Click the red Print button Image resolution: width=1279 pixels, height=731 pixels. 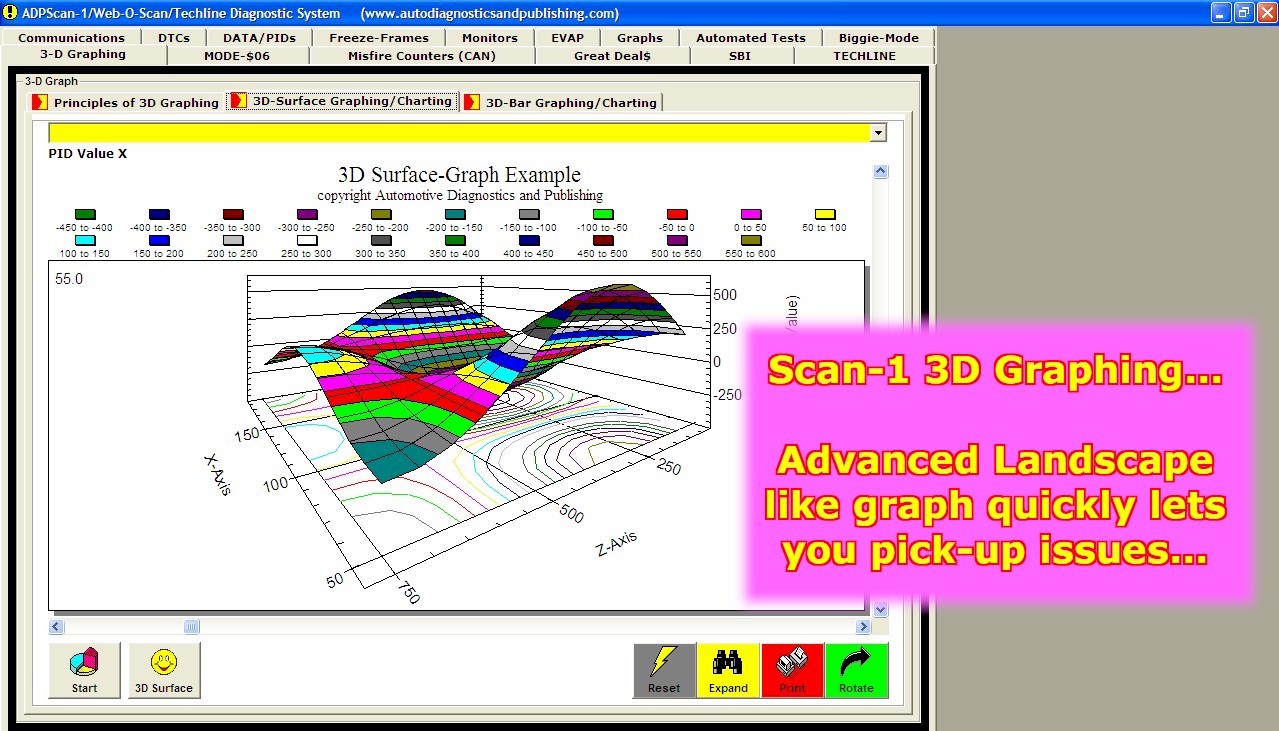coord(792,670)
